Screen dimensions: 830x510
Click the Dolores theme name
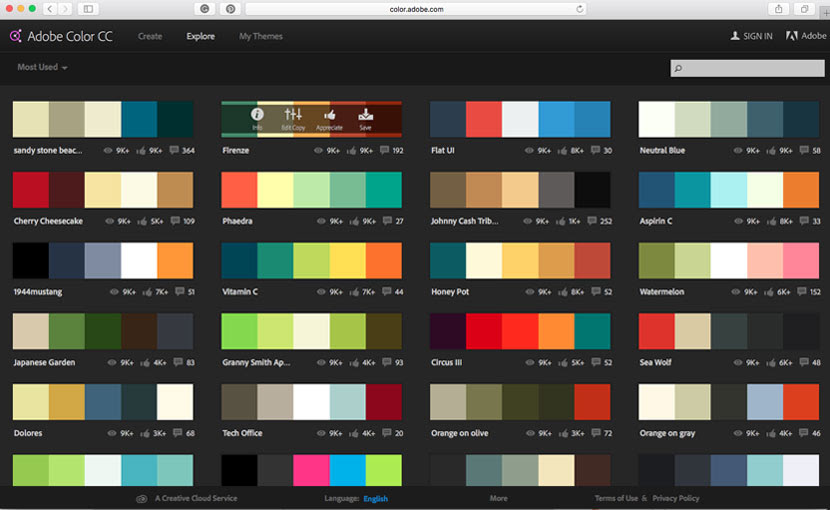click(x=28, y=433)
